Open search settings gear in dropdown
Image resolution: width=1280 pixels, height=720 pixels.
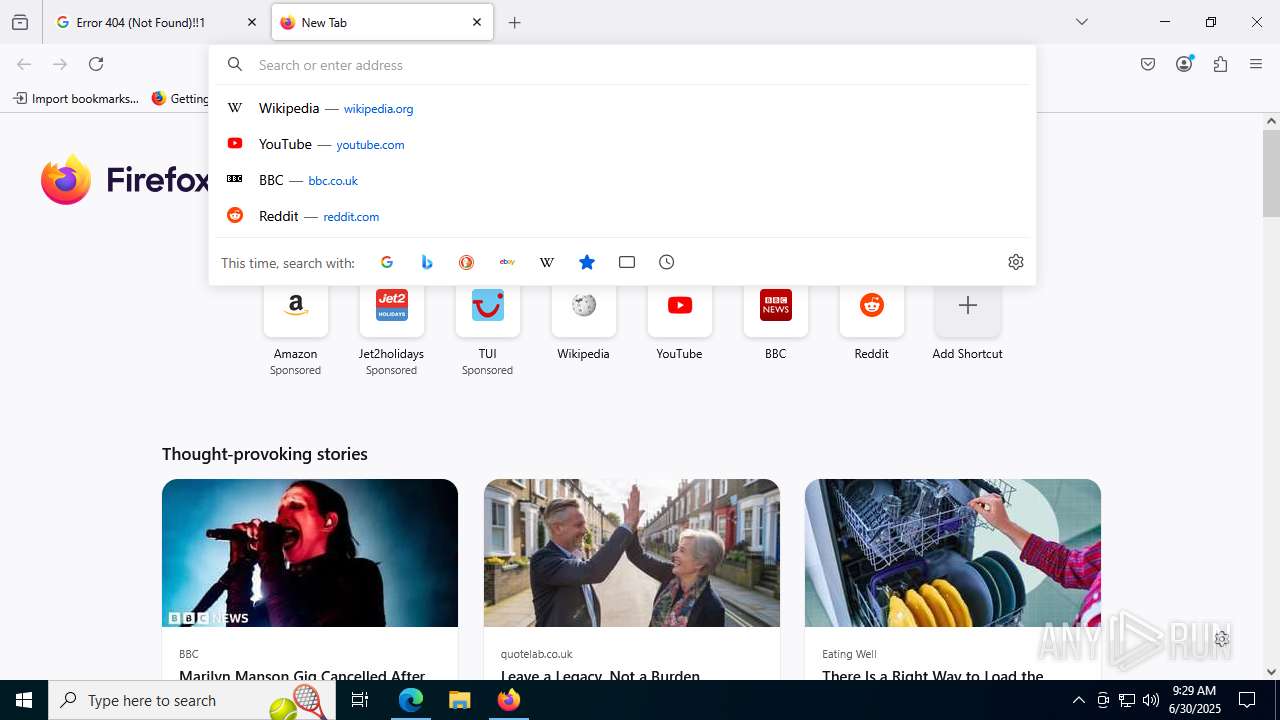[1016, 262]
